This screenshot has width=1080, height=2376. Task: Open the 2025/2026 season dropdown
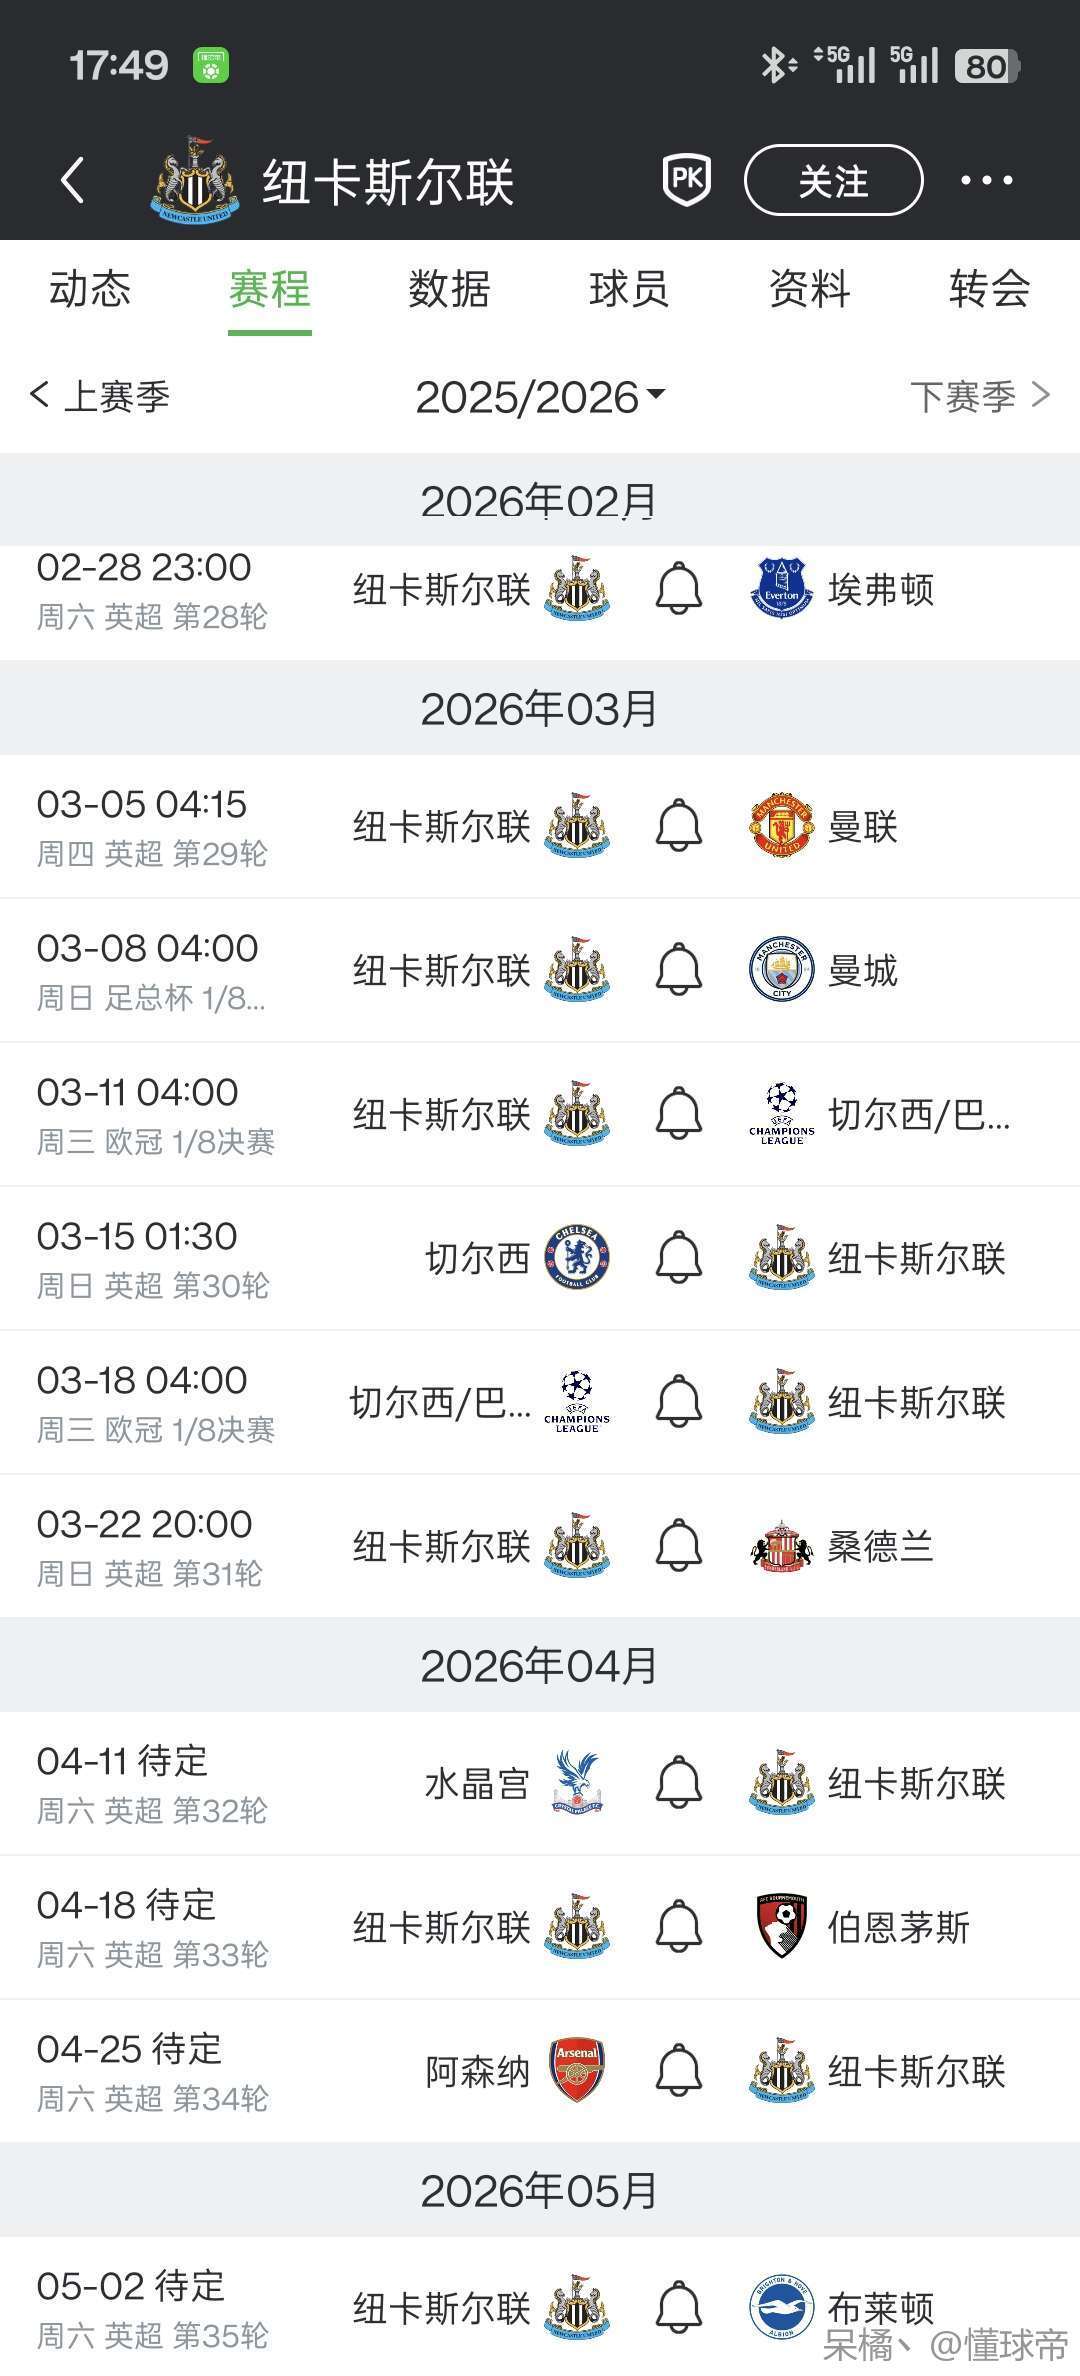click(x=540, y=397)
